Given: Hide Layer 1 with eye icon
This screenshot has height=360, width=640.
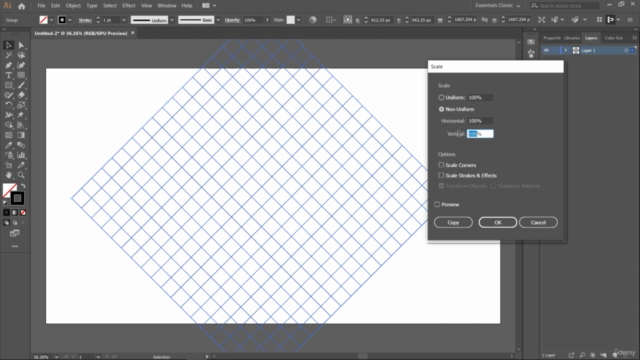Looking at the screenshot, I should (x=547, y=50).
